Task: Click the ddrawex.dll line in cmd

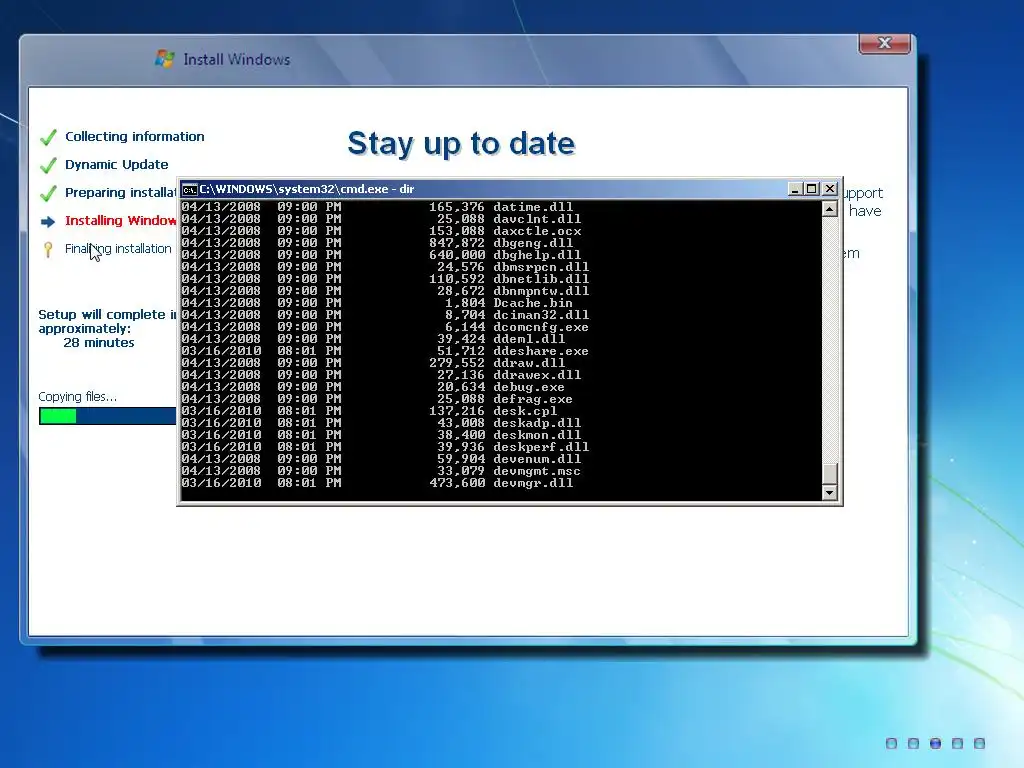Action: pyautogui.click(x=381, y=375)
